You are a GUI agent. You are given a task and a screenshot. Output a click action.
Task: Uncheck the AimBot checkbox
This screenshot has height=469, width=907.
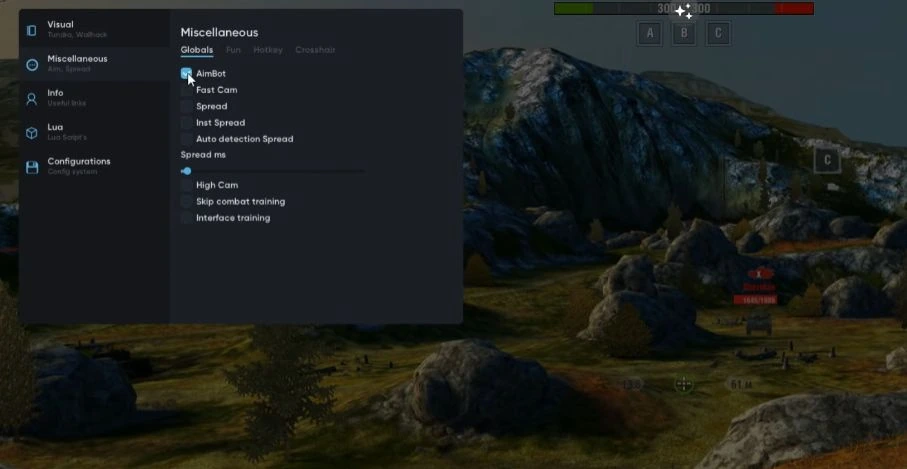186,73
